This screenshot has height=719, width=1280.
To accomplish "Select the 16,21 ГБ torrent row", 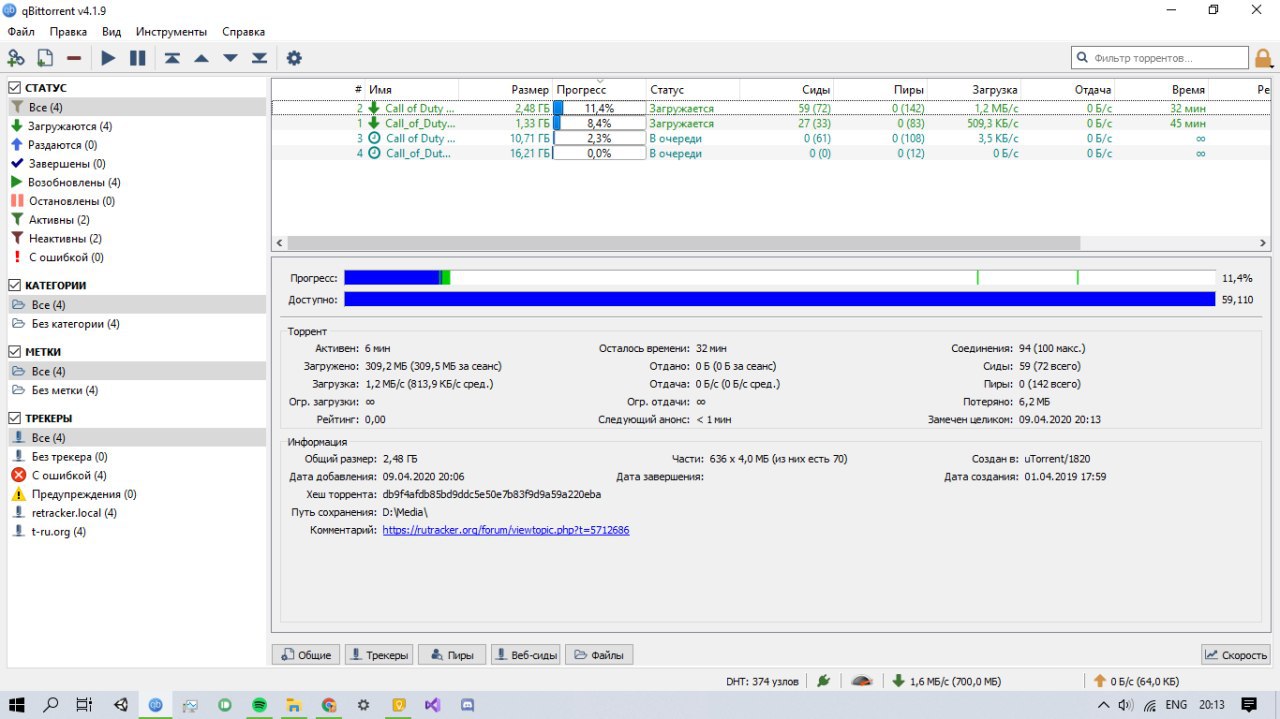I will click(770, 153).
